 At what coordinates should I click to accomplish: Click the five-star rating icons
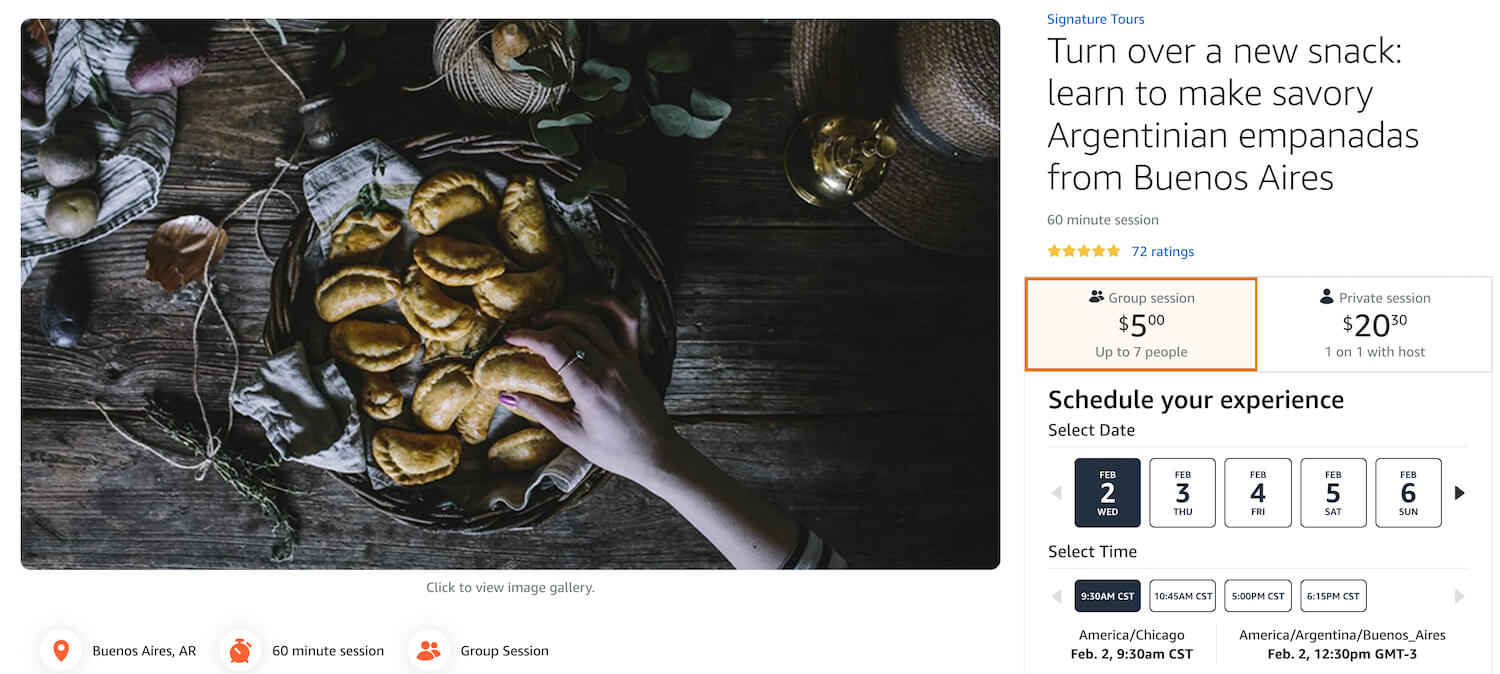1083,252
